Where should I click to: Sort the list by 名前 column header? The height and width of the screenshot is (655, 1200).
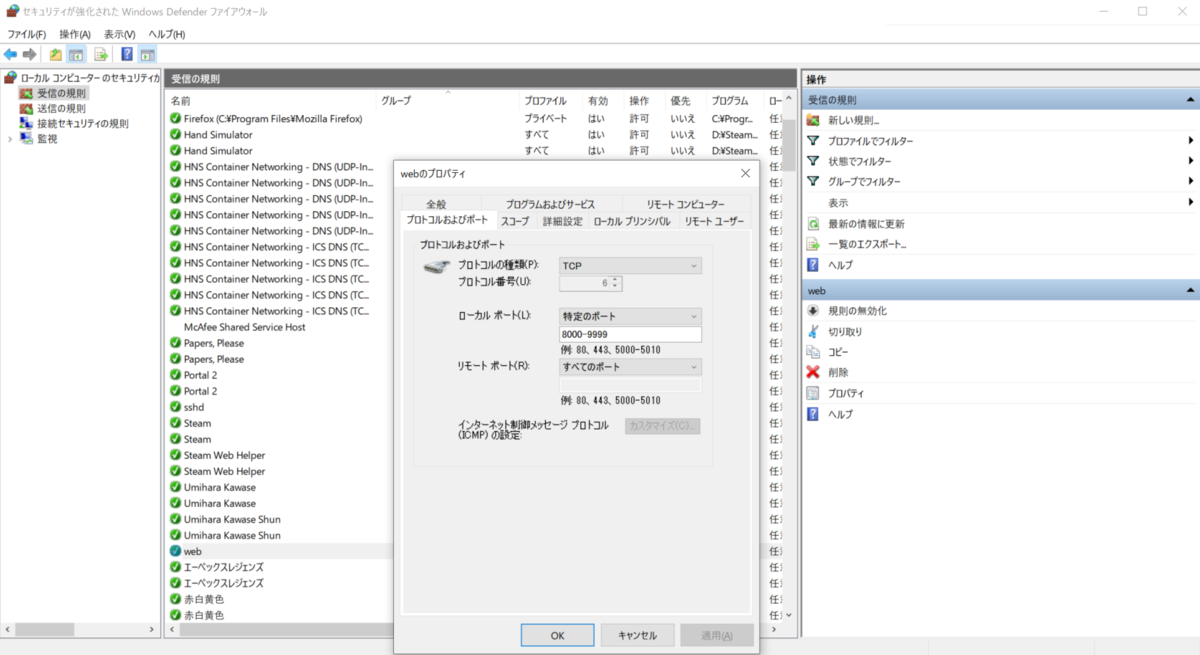(x=270, y=101)
